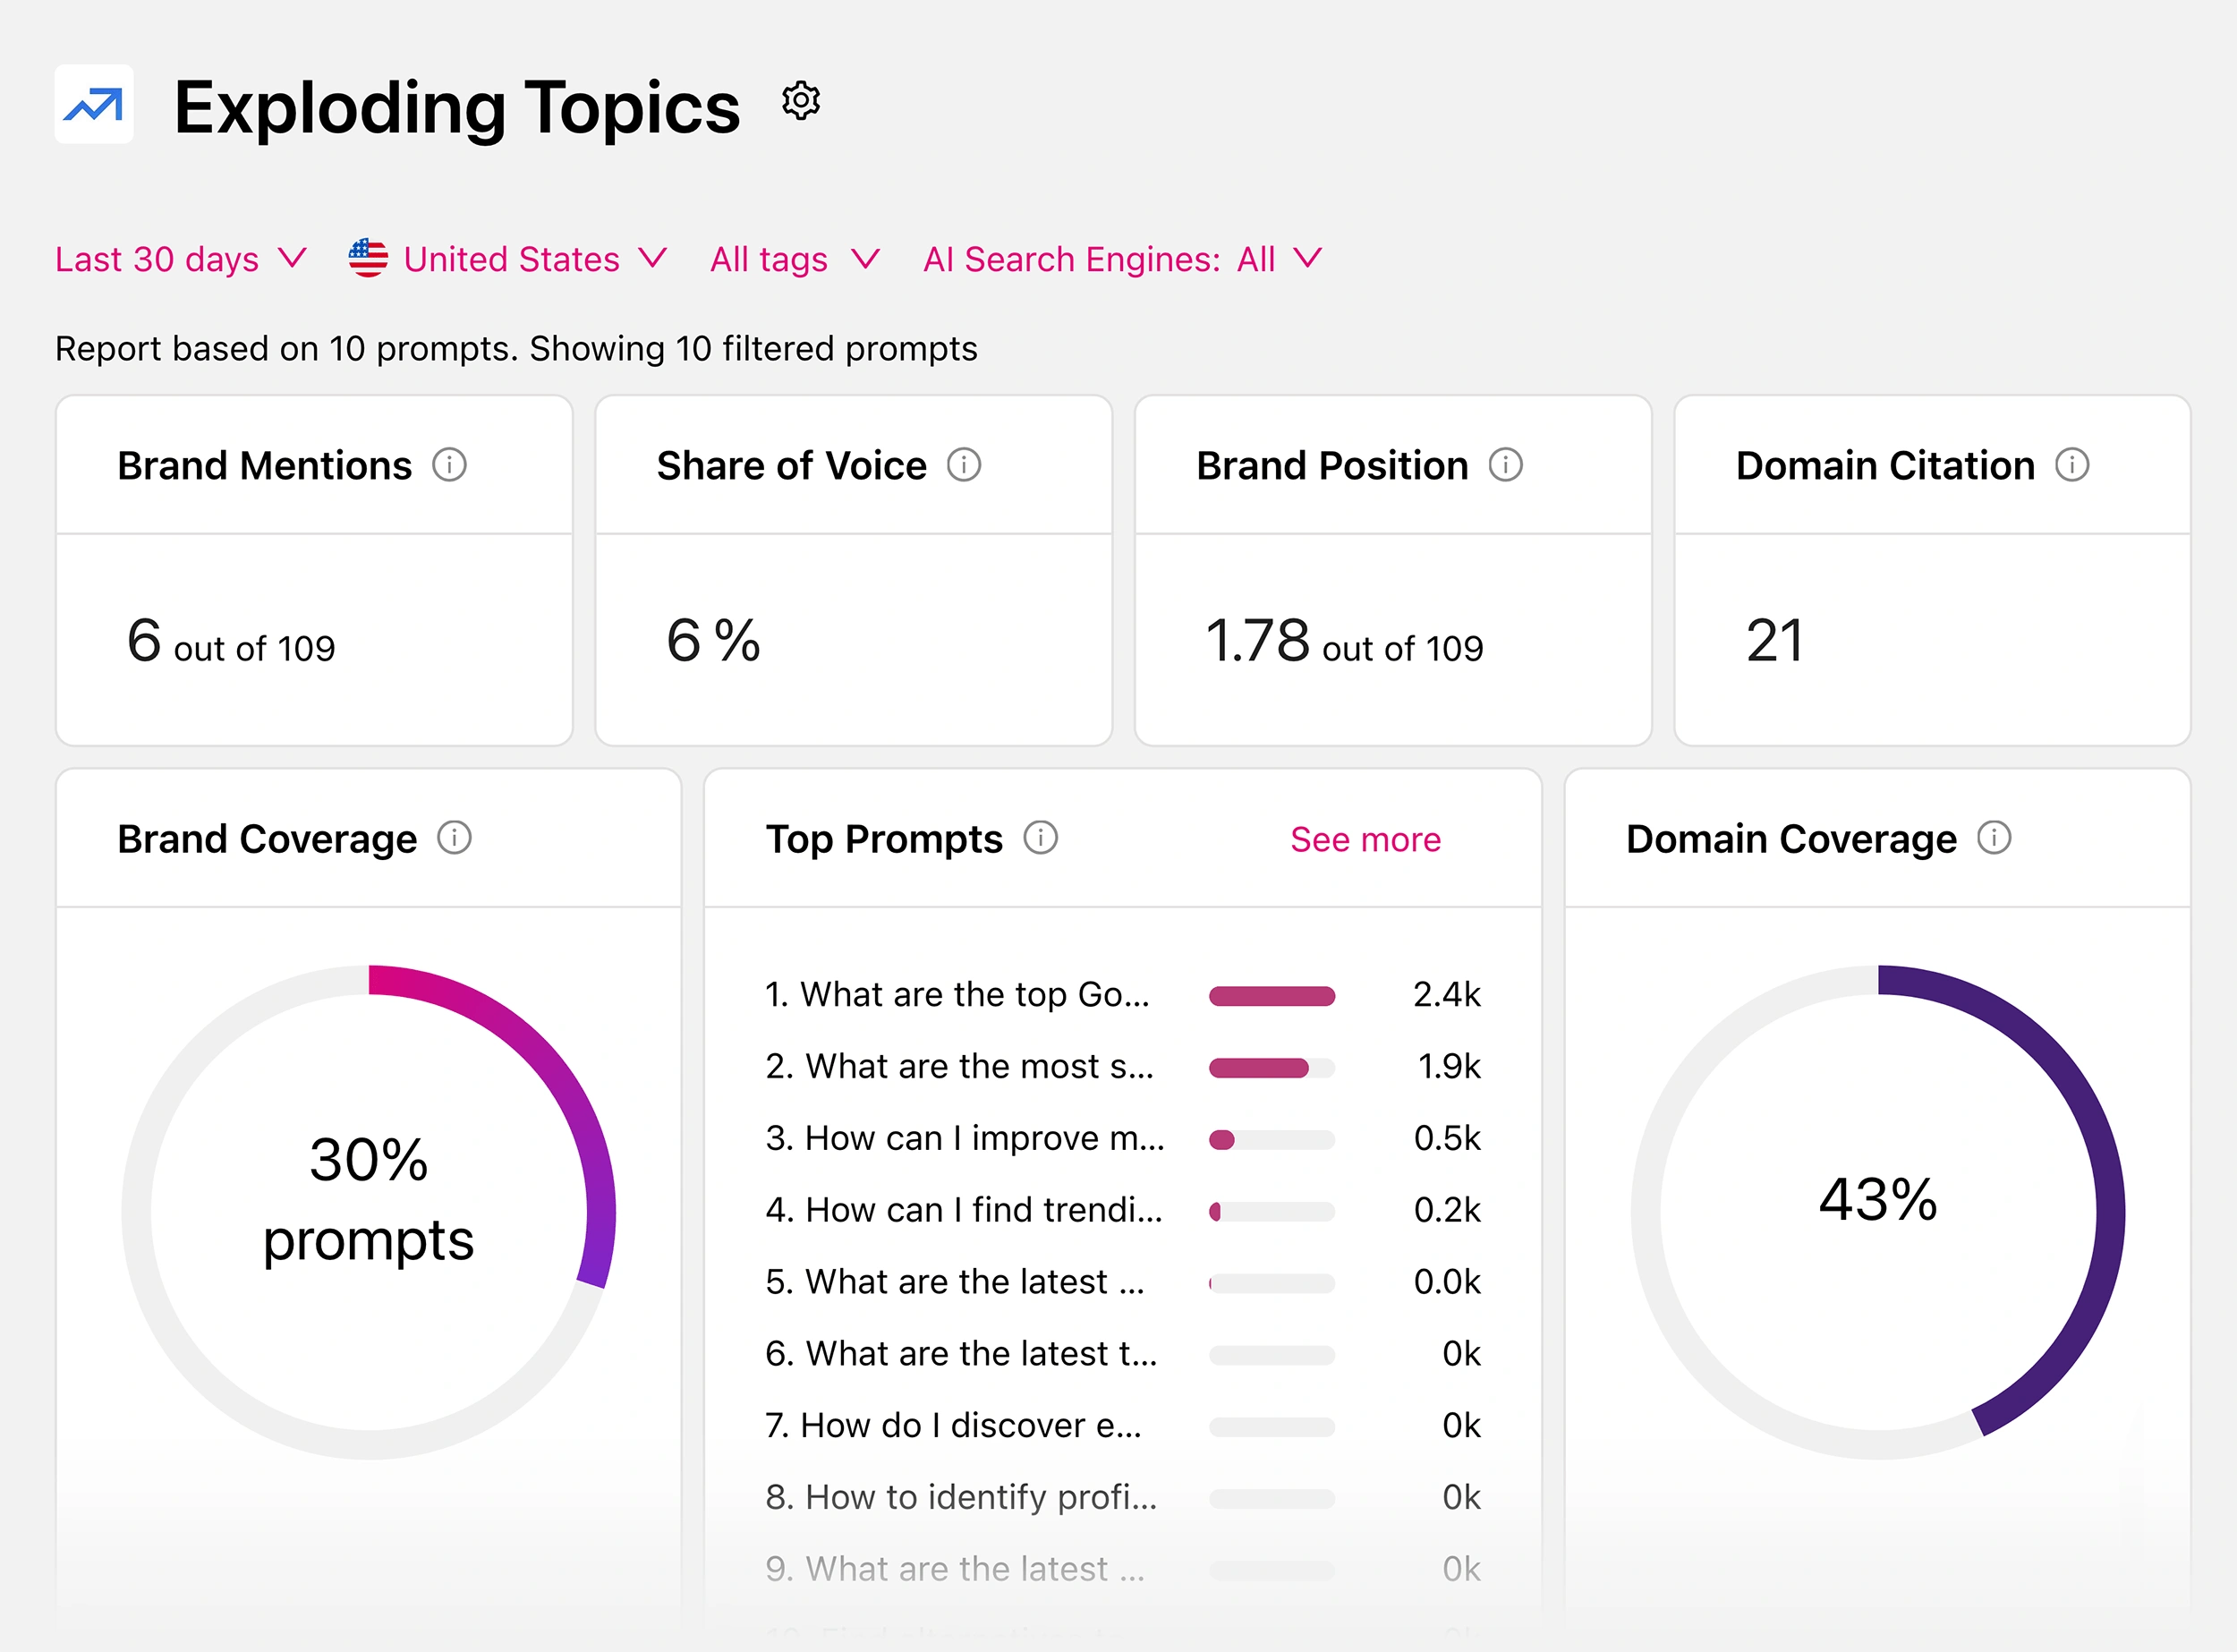Click info icon beside Brand Coverage
Screen dimensions: 2237x1652
click(454, 838)
